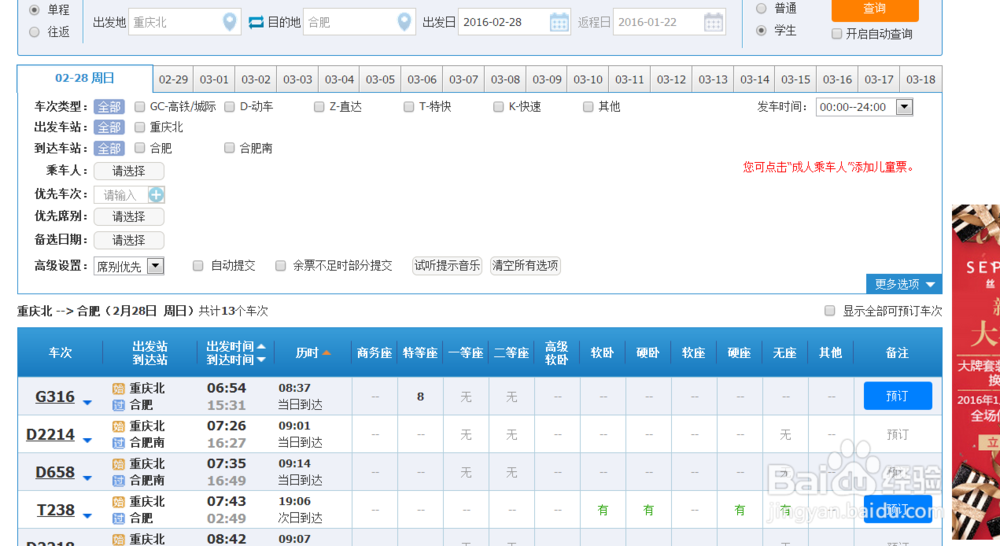Click the 优先车次 请输入 input field
Image resolution: width=1000 pixels, height=546 pixels.
pos(122,195)
